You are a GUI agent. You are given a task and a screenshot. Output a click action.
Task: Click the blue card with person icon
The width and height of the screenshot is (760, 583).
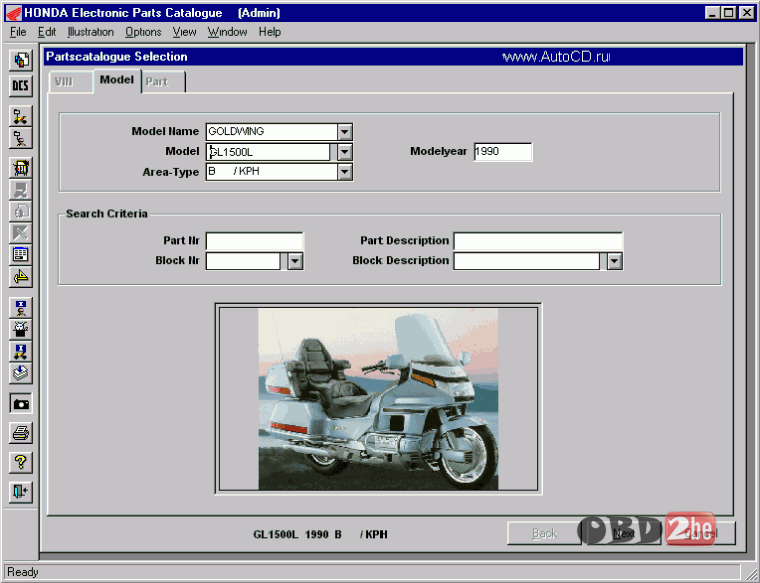20,307
